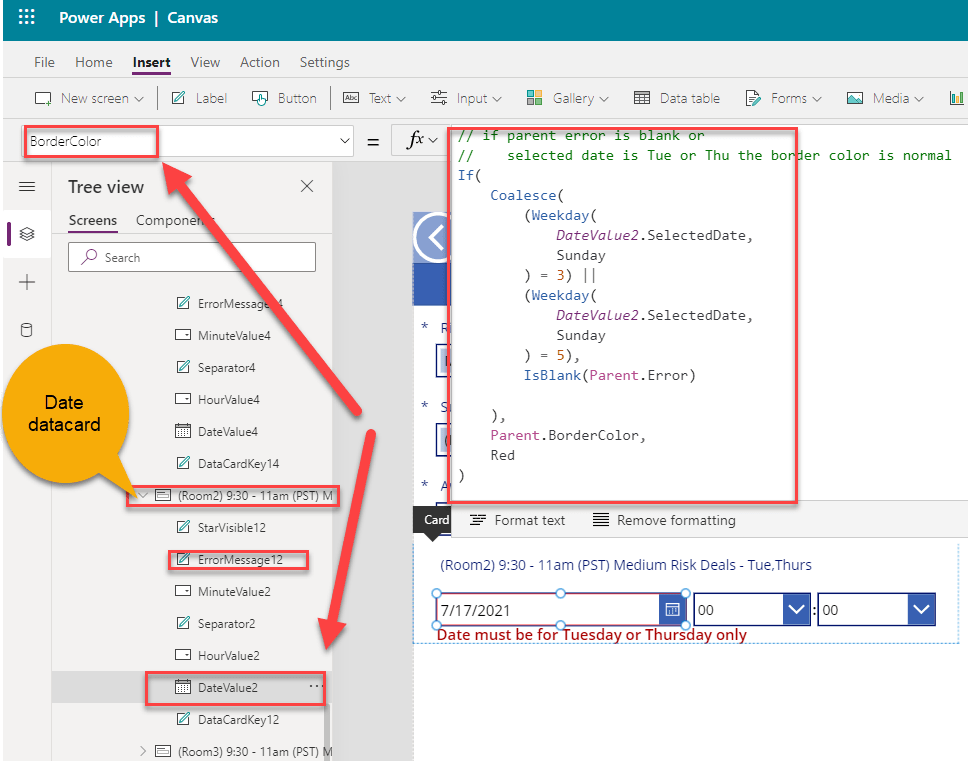This screenshot has height=761, width=968.
Task: Click the ellipsis next to DateValue2
Action: [x=314, y=687]
